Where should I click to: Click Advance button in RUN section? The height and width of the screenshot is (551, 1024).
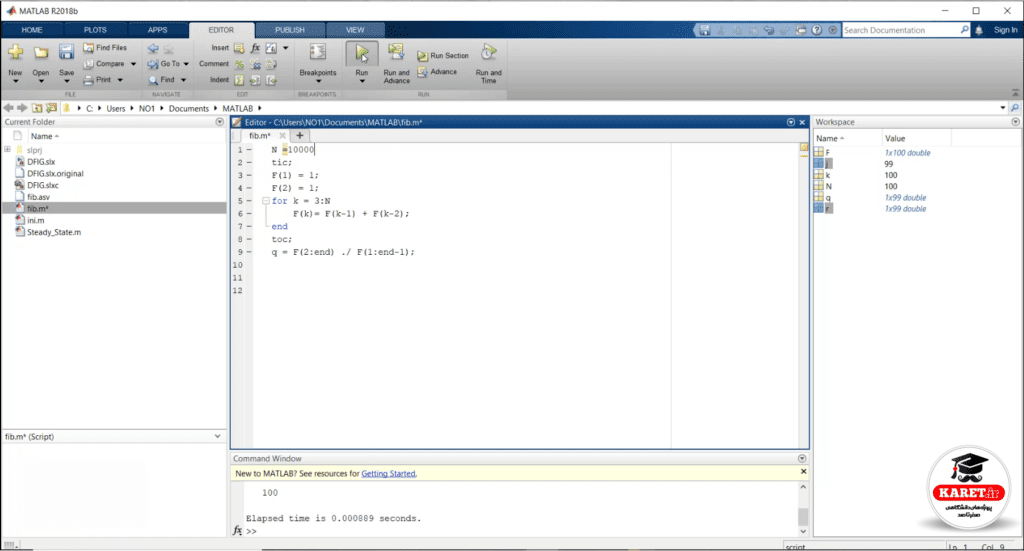(437, 72)
